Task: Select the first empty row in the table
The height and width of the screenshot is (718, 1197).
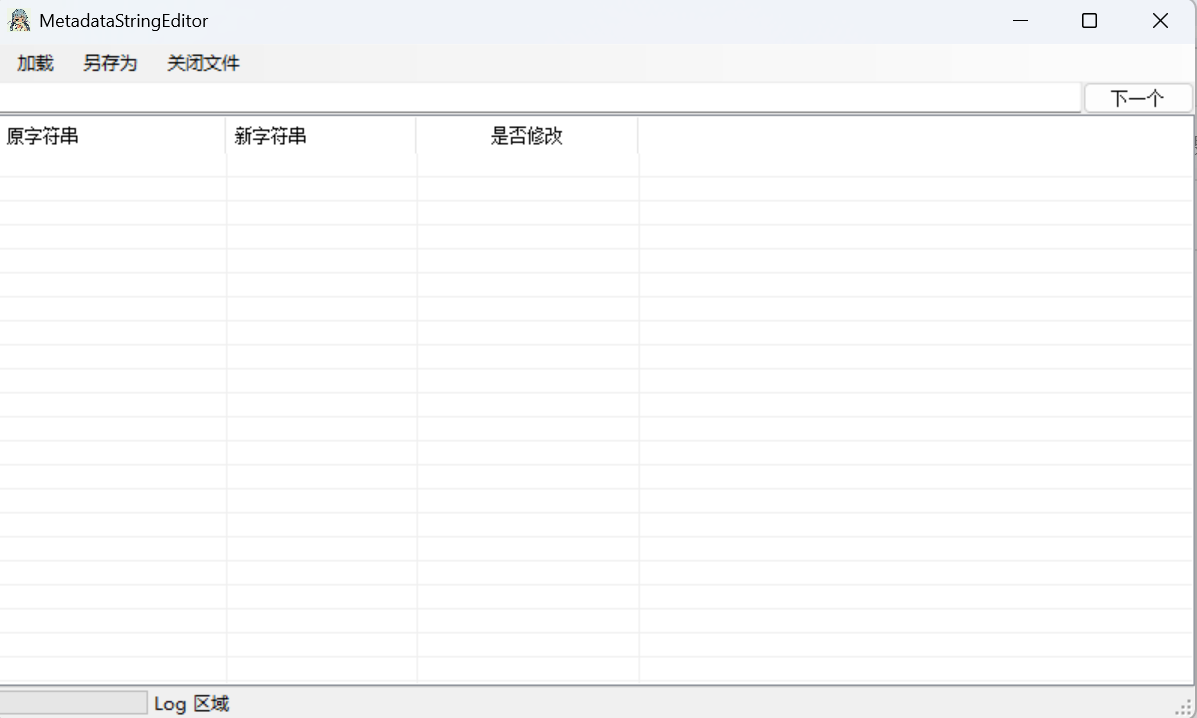Action: (112, 166)
